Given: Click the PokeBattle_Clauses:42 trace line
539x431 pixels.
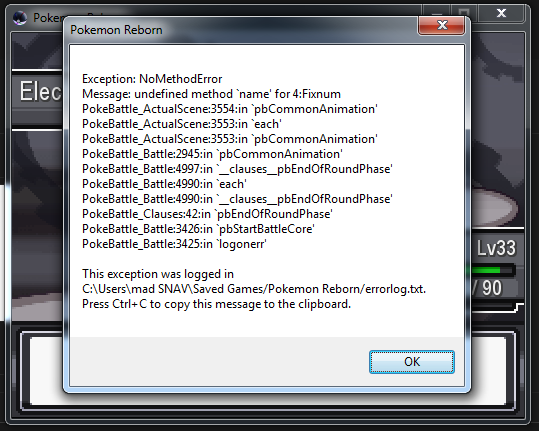Looking at the screenshot, I should coord(207,214).
